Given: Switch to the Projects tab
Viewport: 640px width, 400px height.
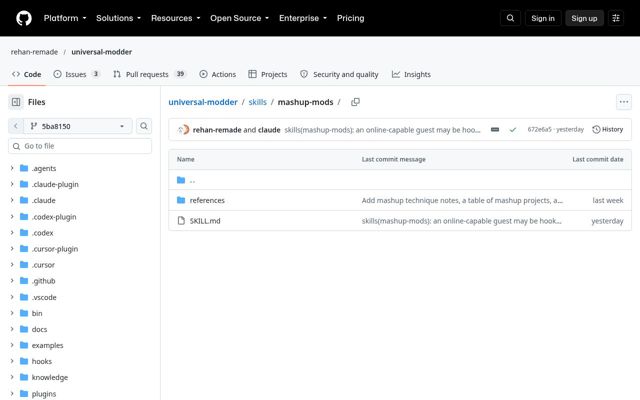Looking at the screenshot, I should click(268, 74).
